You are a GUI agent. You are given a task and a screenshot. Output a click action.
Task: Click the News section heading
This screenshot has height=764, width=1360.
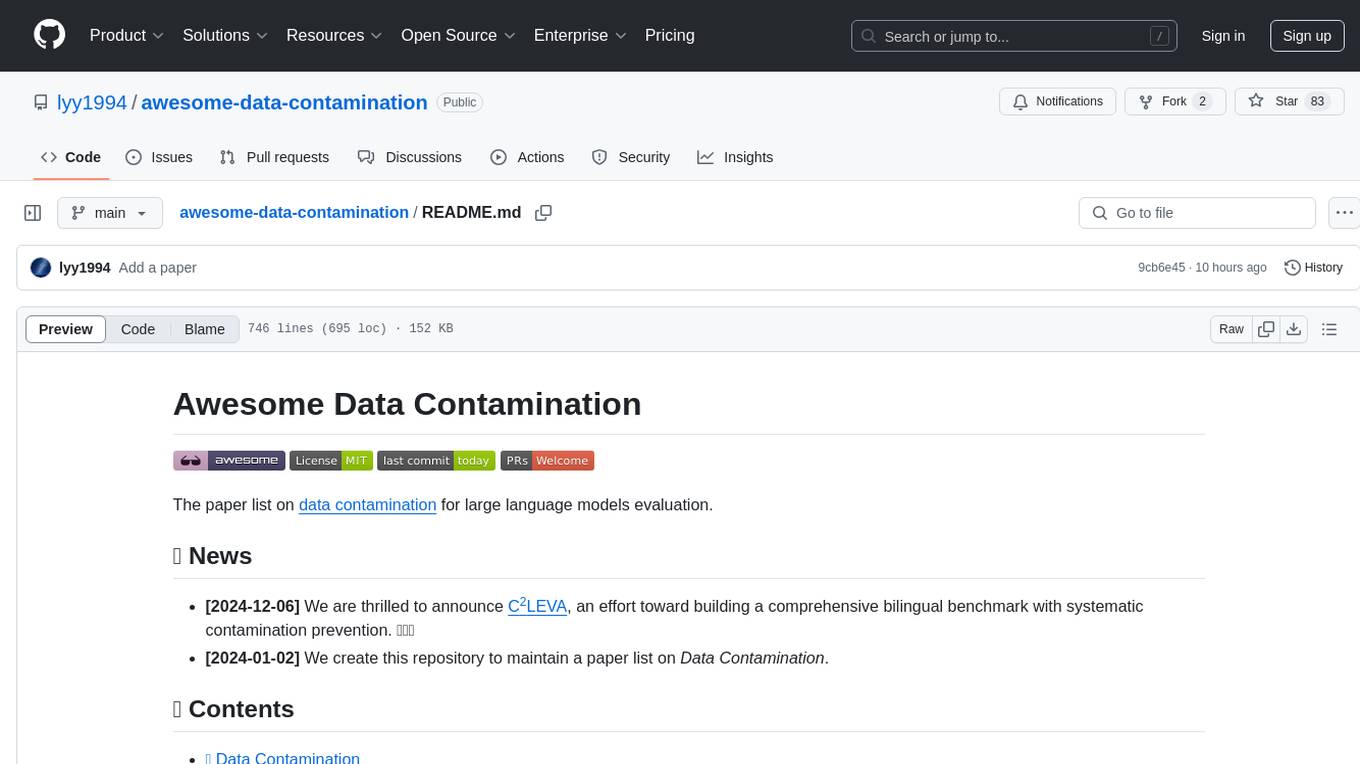click(x=212, y=556)
